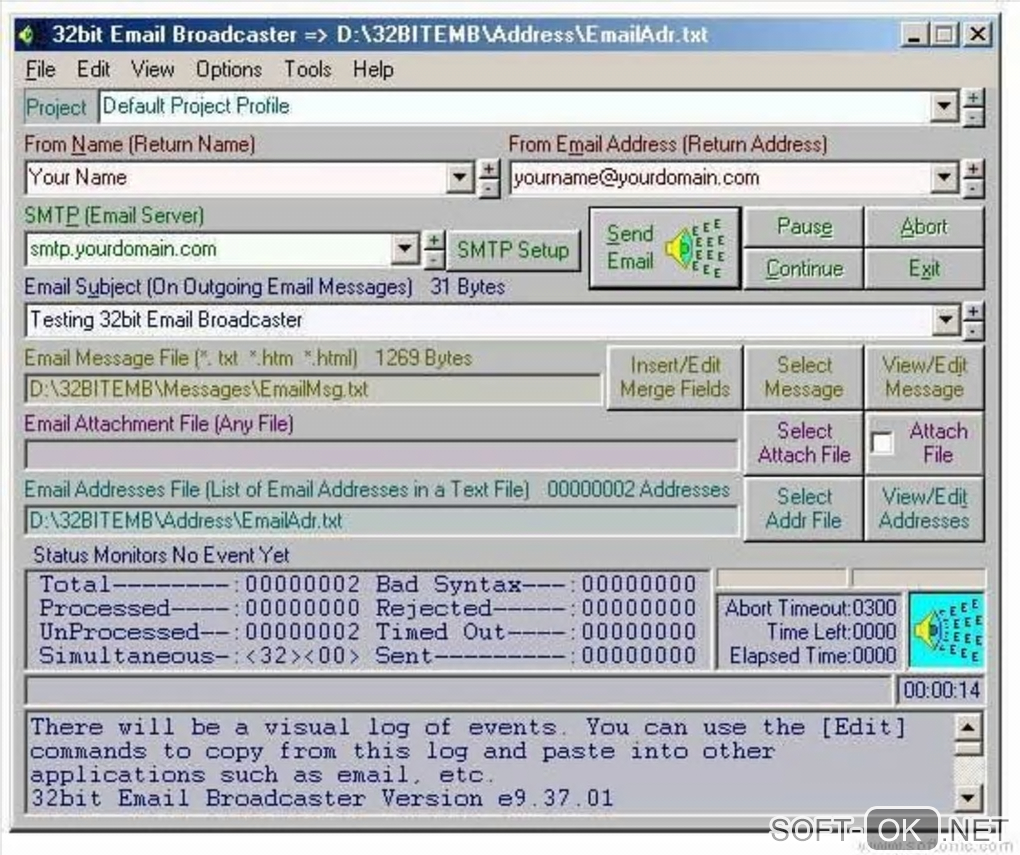Image resolution: width=1020 pixels, height=855 pixels.
Task: Click the Select Message button
Action: 803,377
